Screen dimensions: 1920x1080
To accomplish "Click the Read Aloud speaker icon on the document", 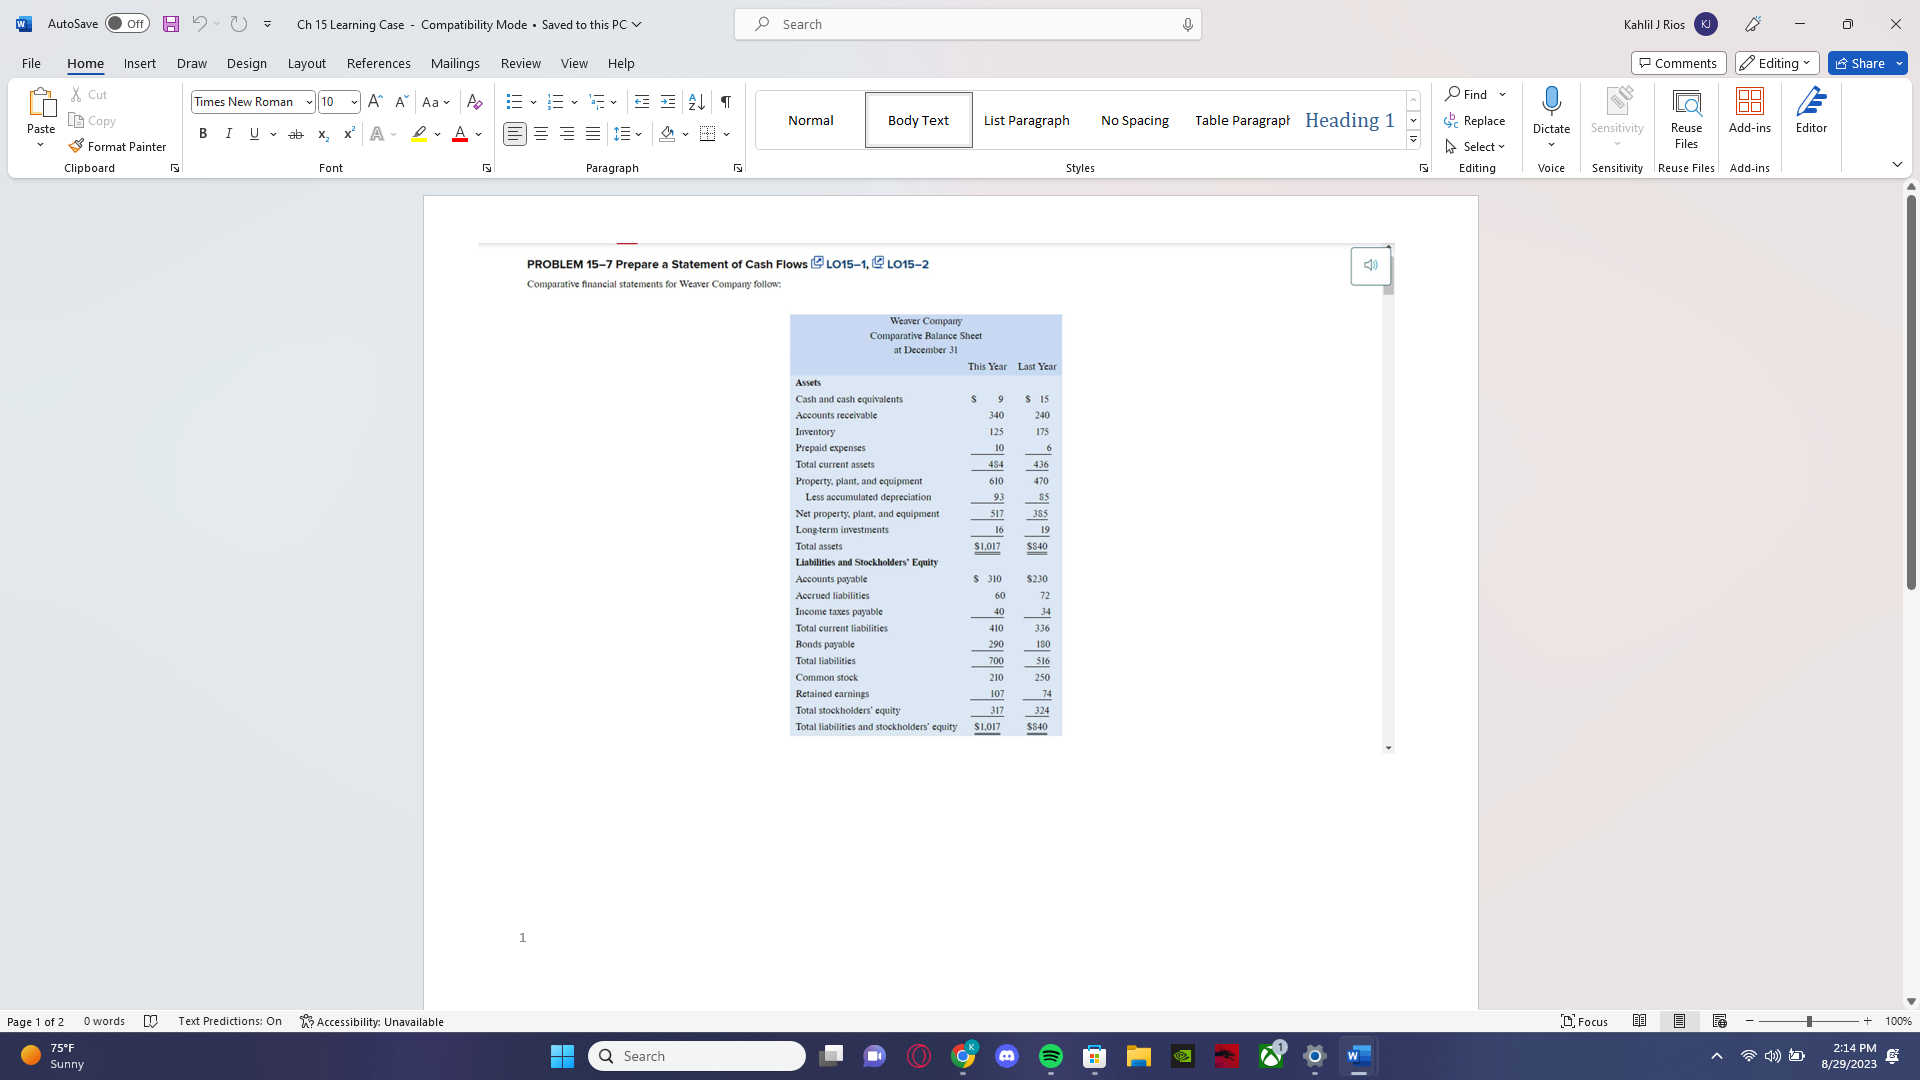I will 1370,264.
